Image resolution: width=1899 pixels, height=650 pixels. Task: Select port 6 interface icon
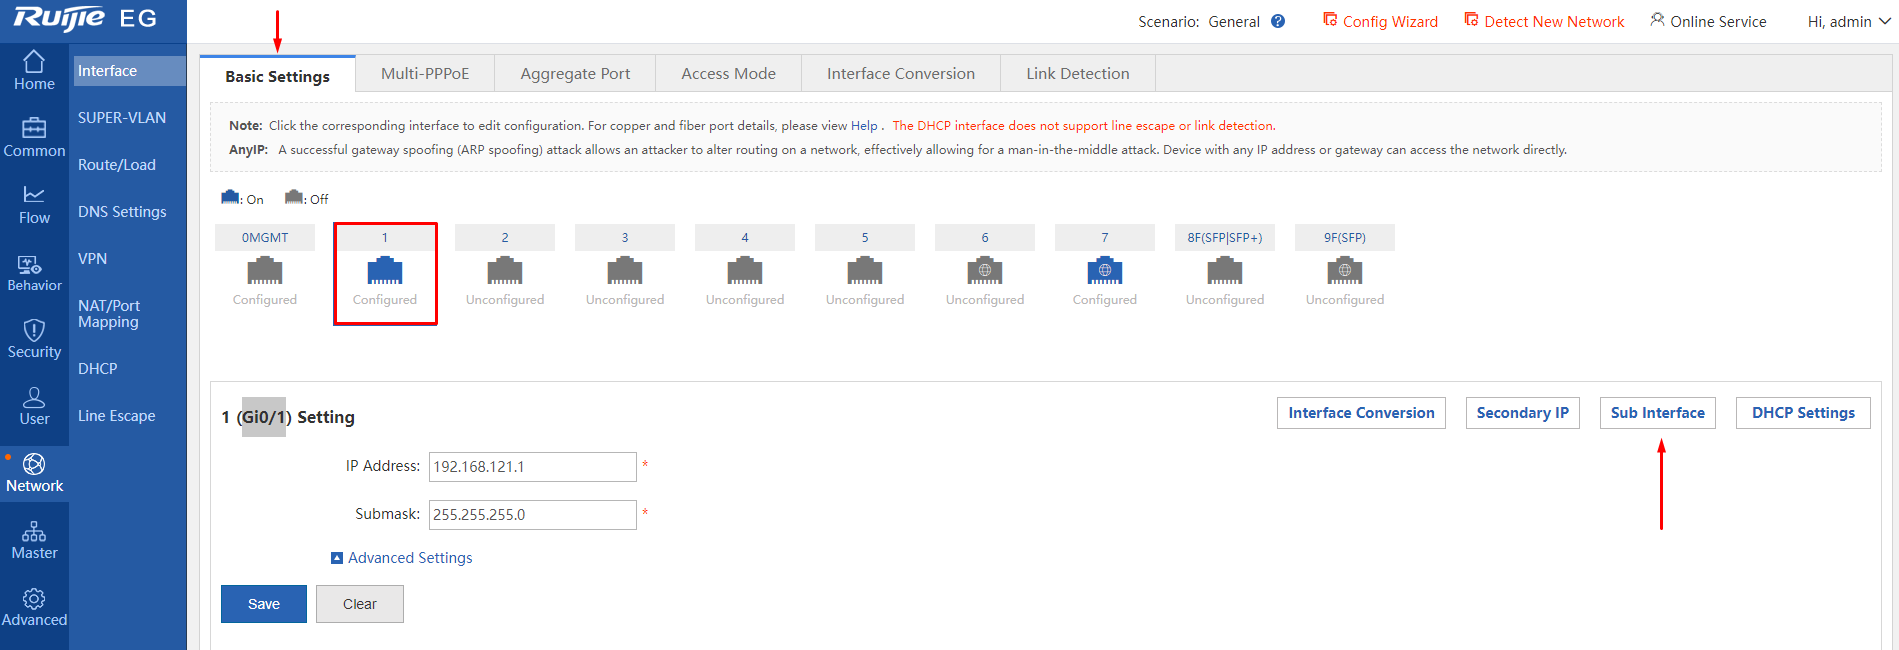[x=985, y=270]
